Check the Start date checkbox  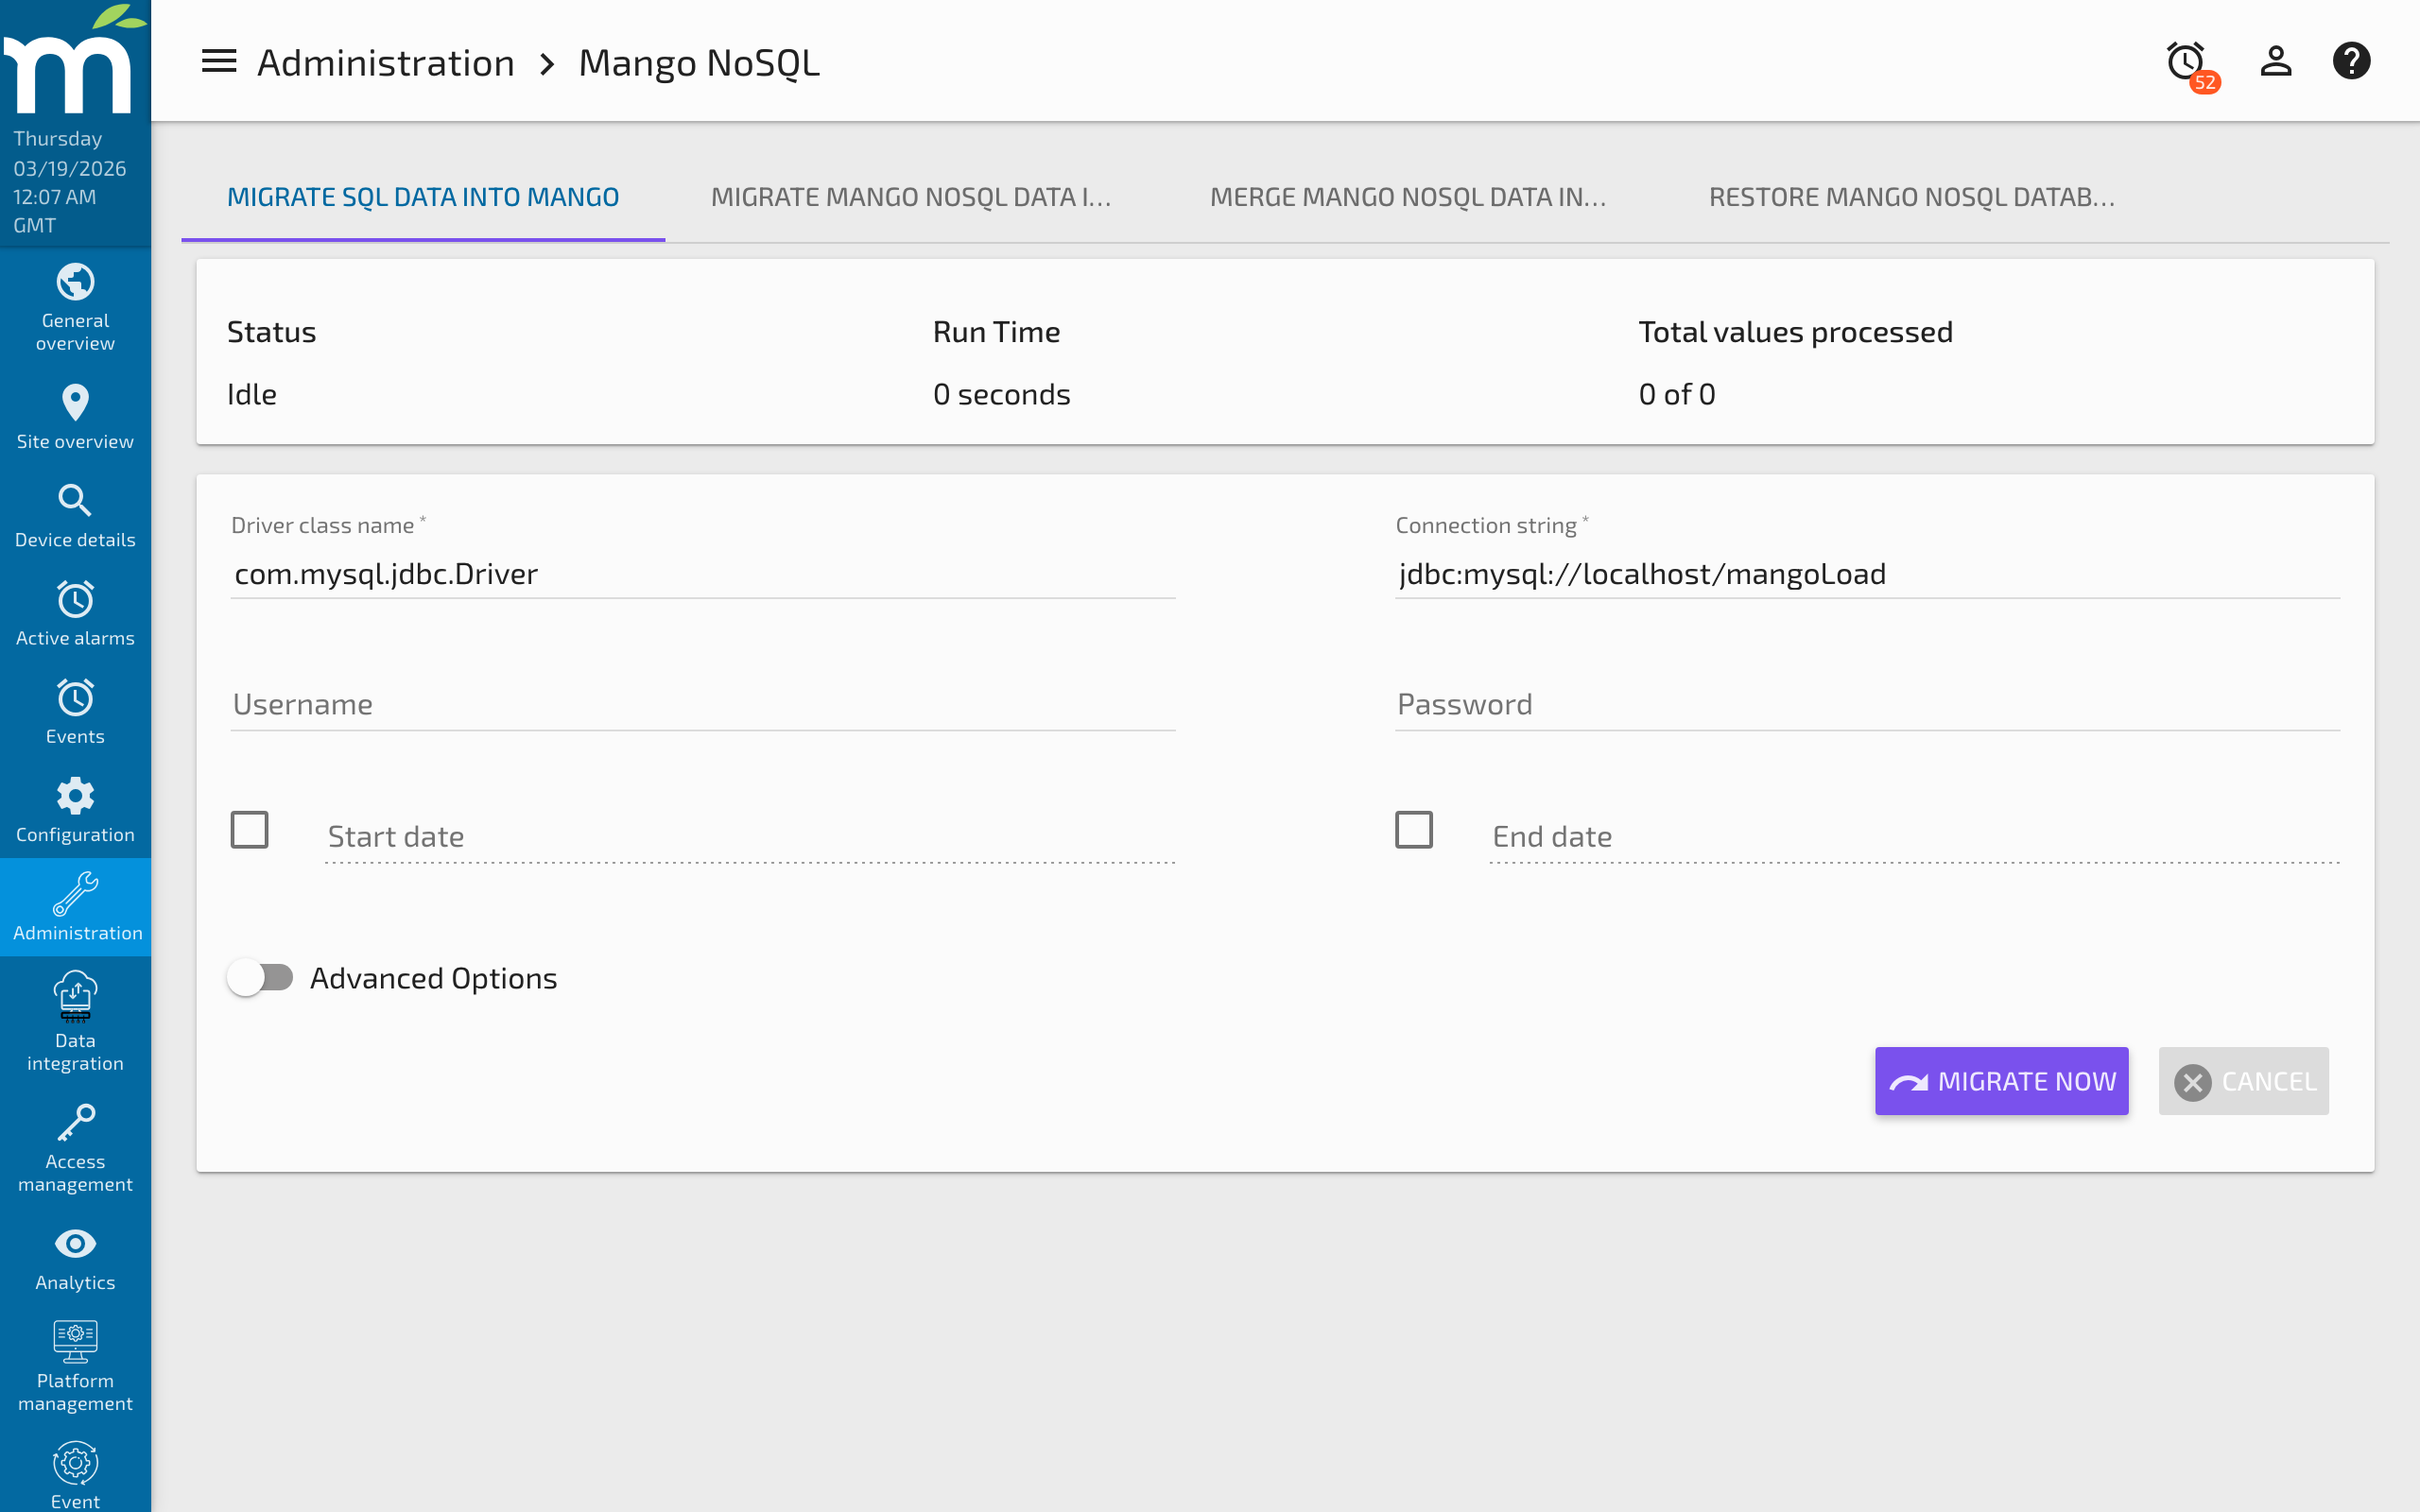click(250, 829)
